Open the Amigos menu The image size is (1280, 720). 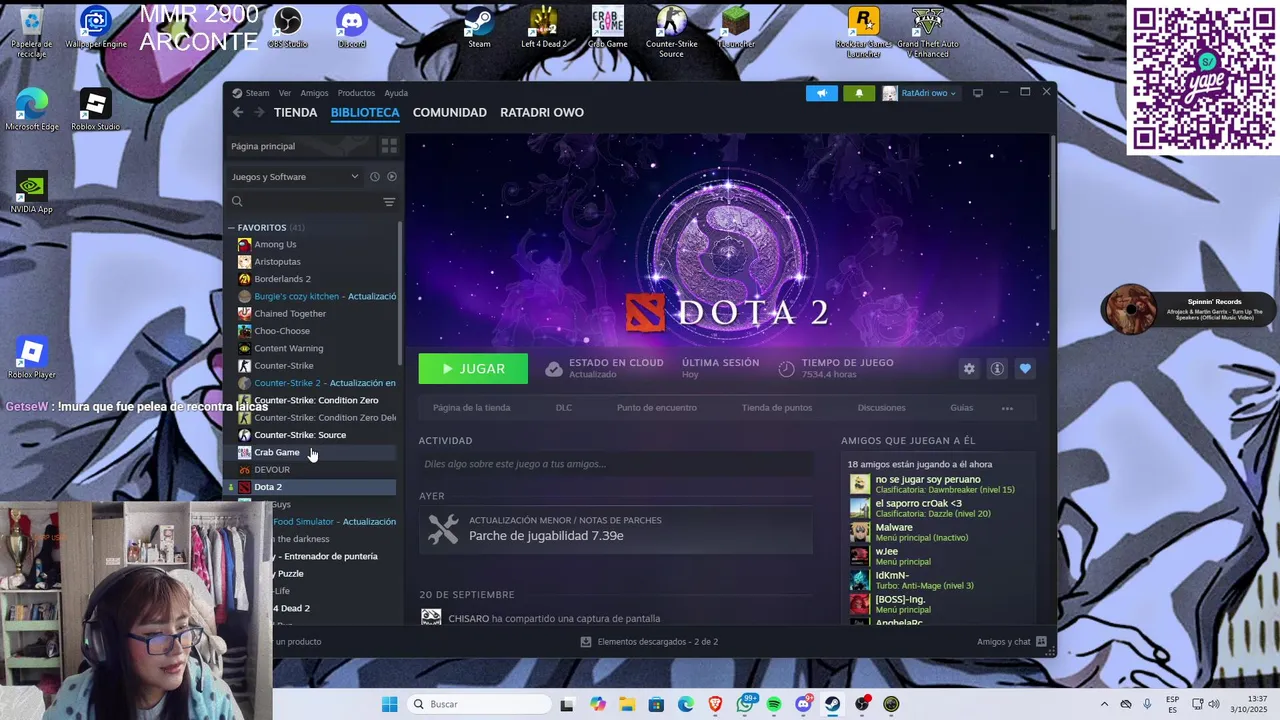pyautogui.click(x=314, y=93)
